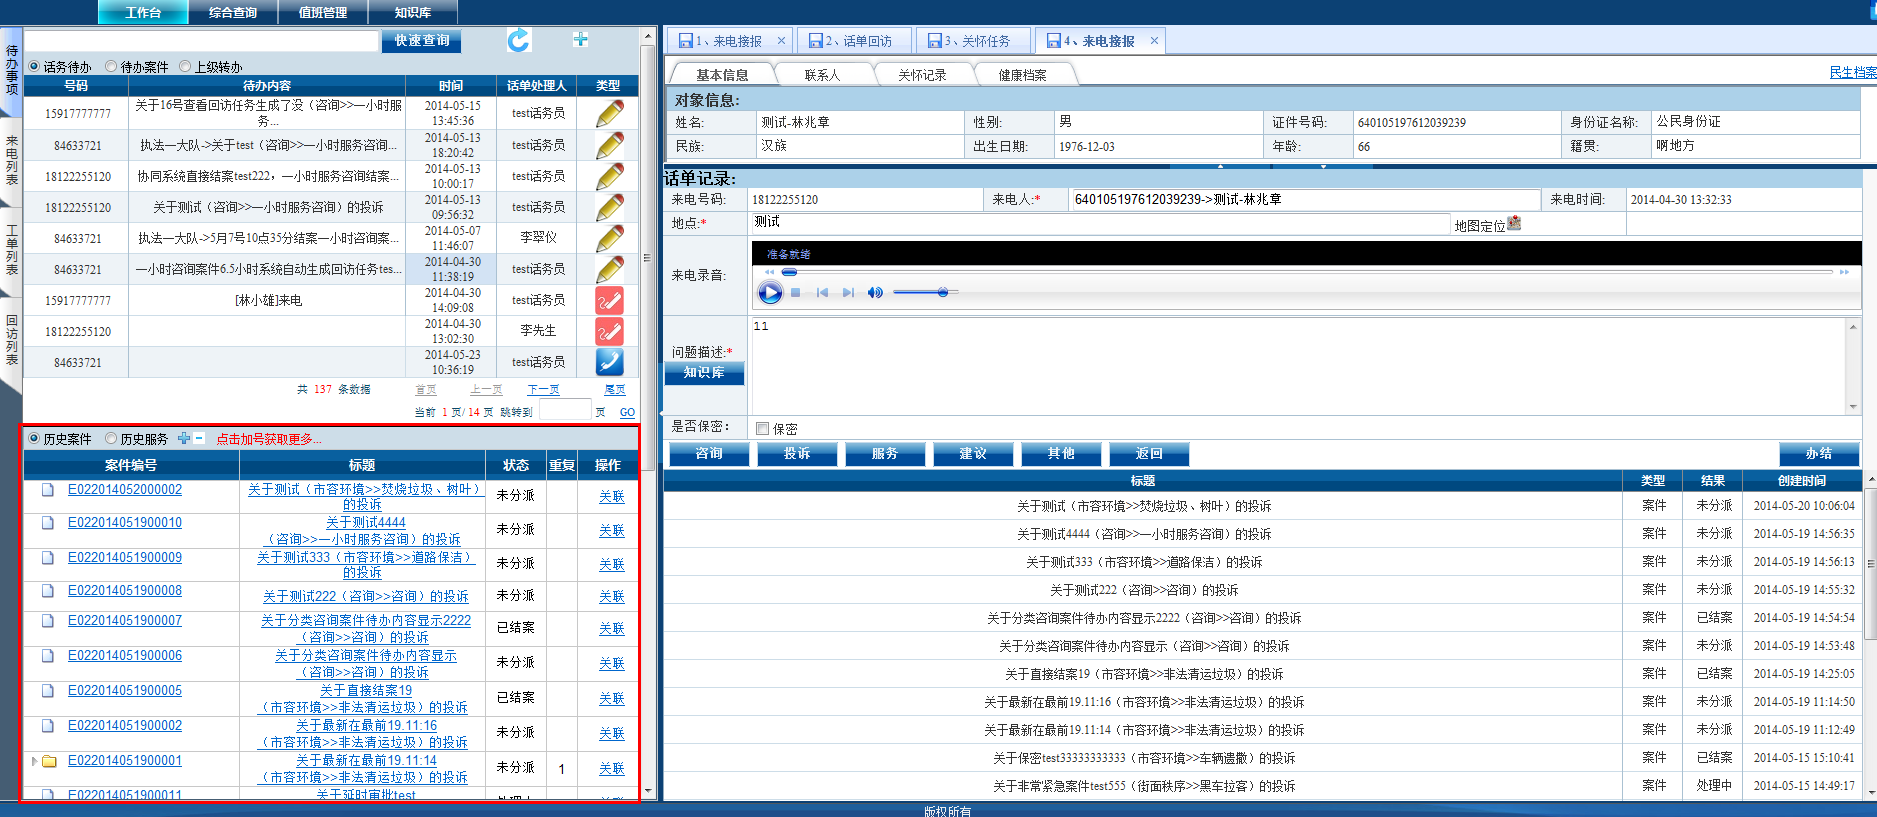Check the 保密 confidentiality checkbox
1877x817 pixels.
pos(763,429)
